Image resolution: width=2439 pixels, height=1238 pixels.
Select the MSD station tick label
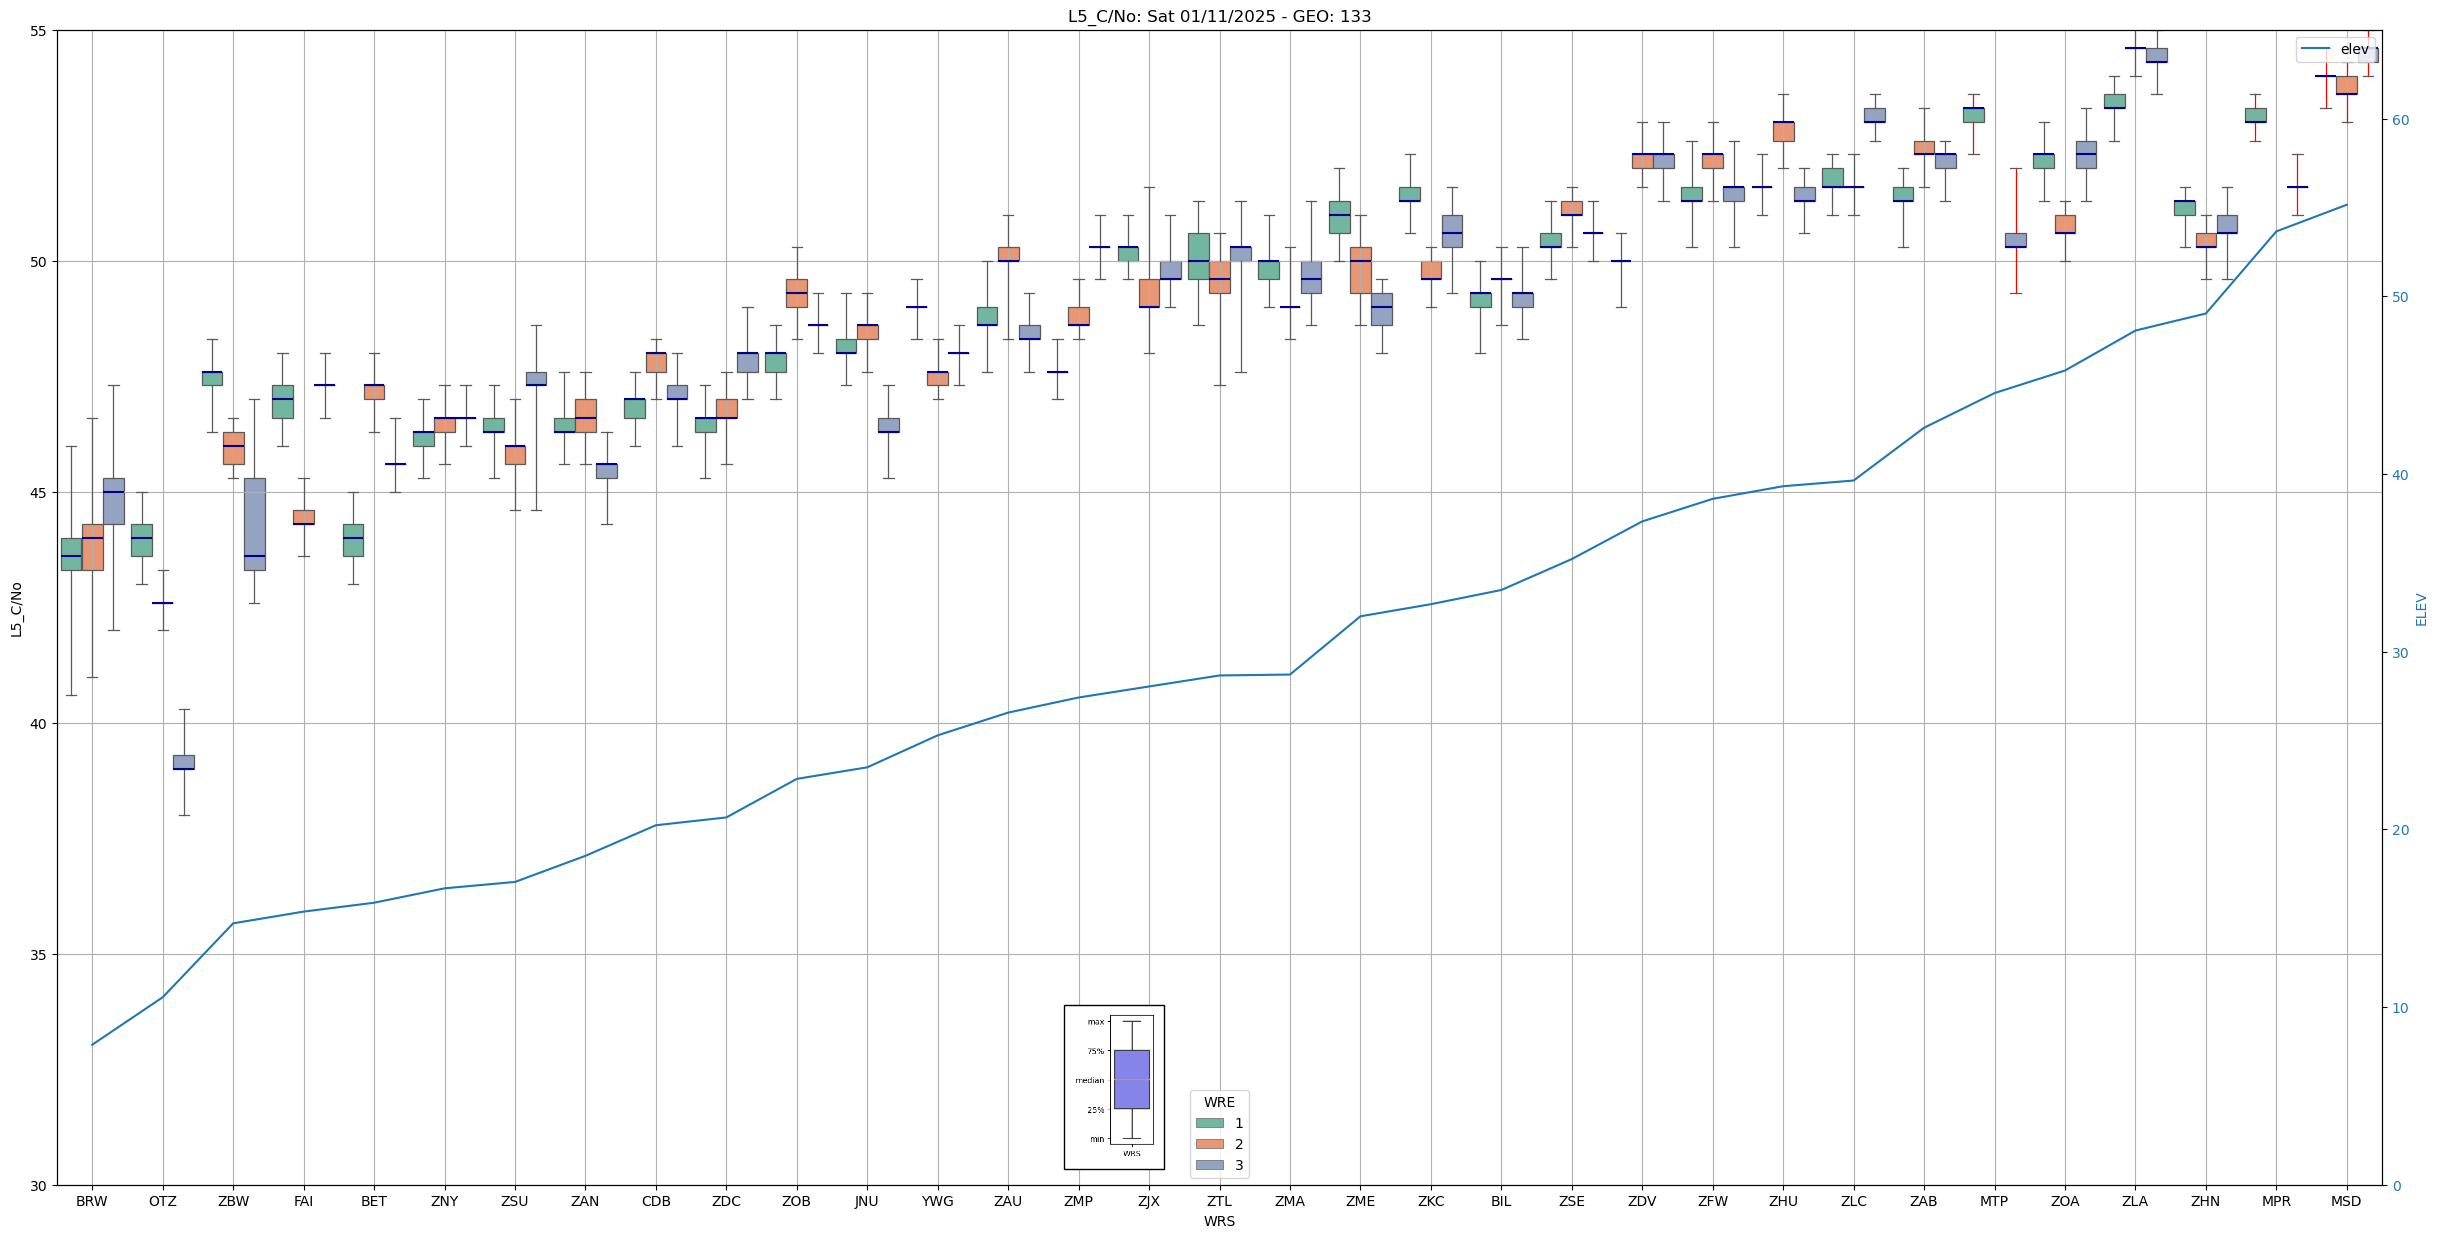[x=2346, y=1201]
